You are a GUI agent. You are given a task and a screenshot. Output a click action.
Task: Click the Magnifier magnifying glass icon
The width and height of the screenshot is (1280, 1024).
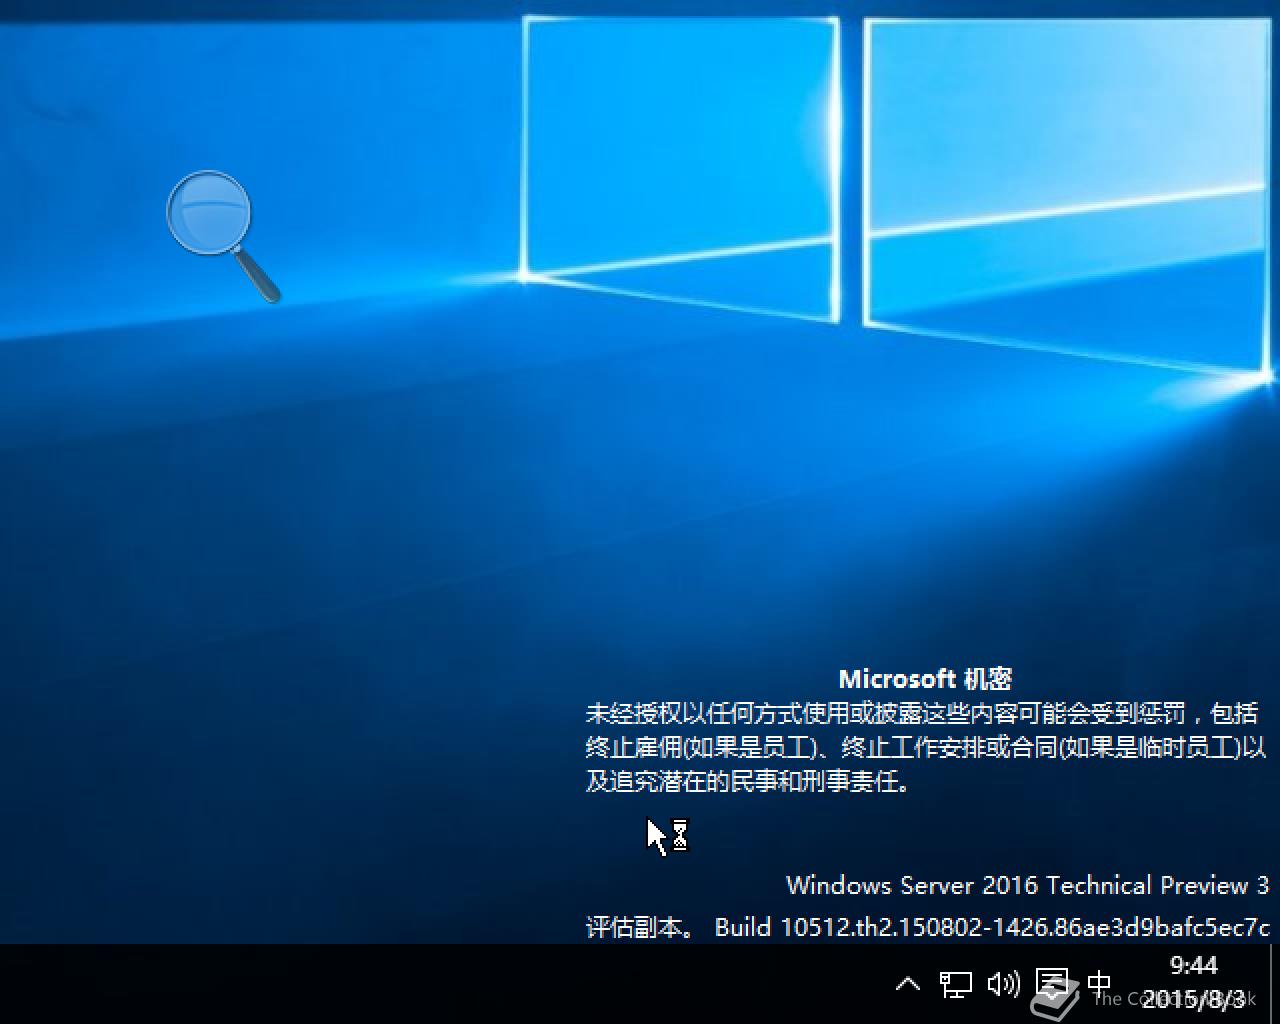click(222, 236)
